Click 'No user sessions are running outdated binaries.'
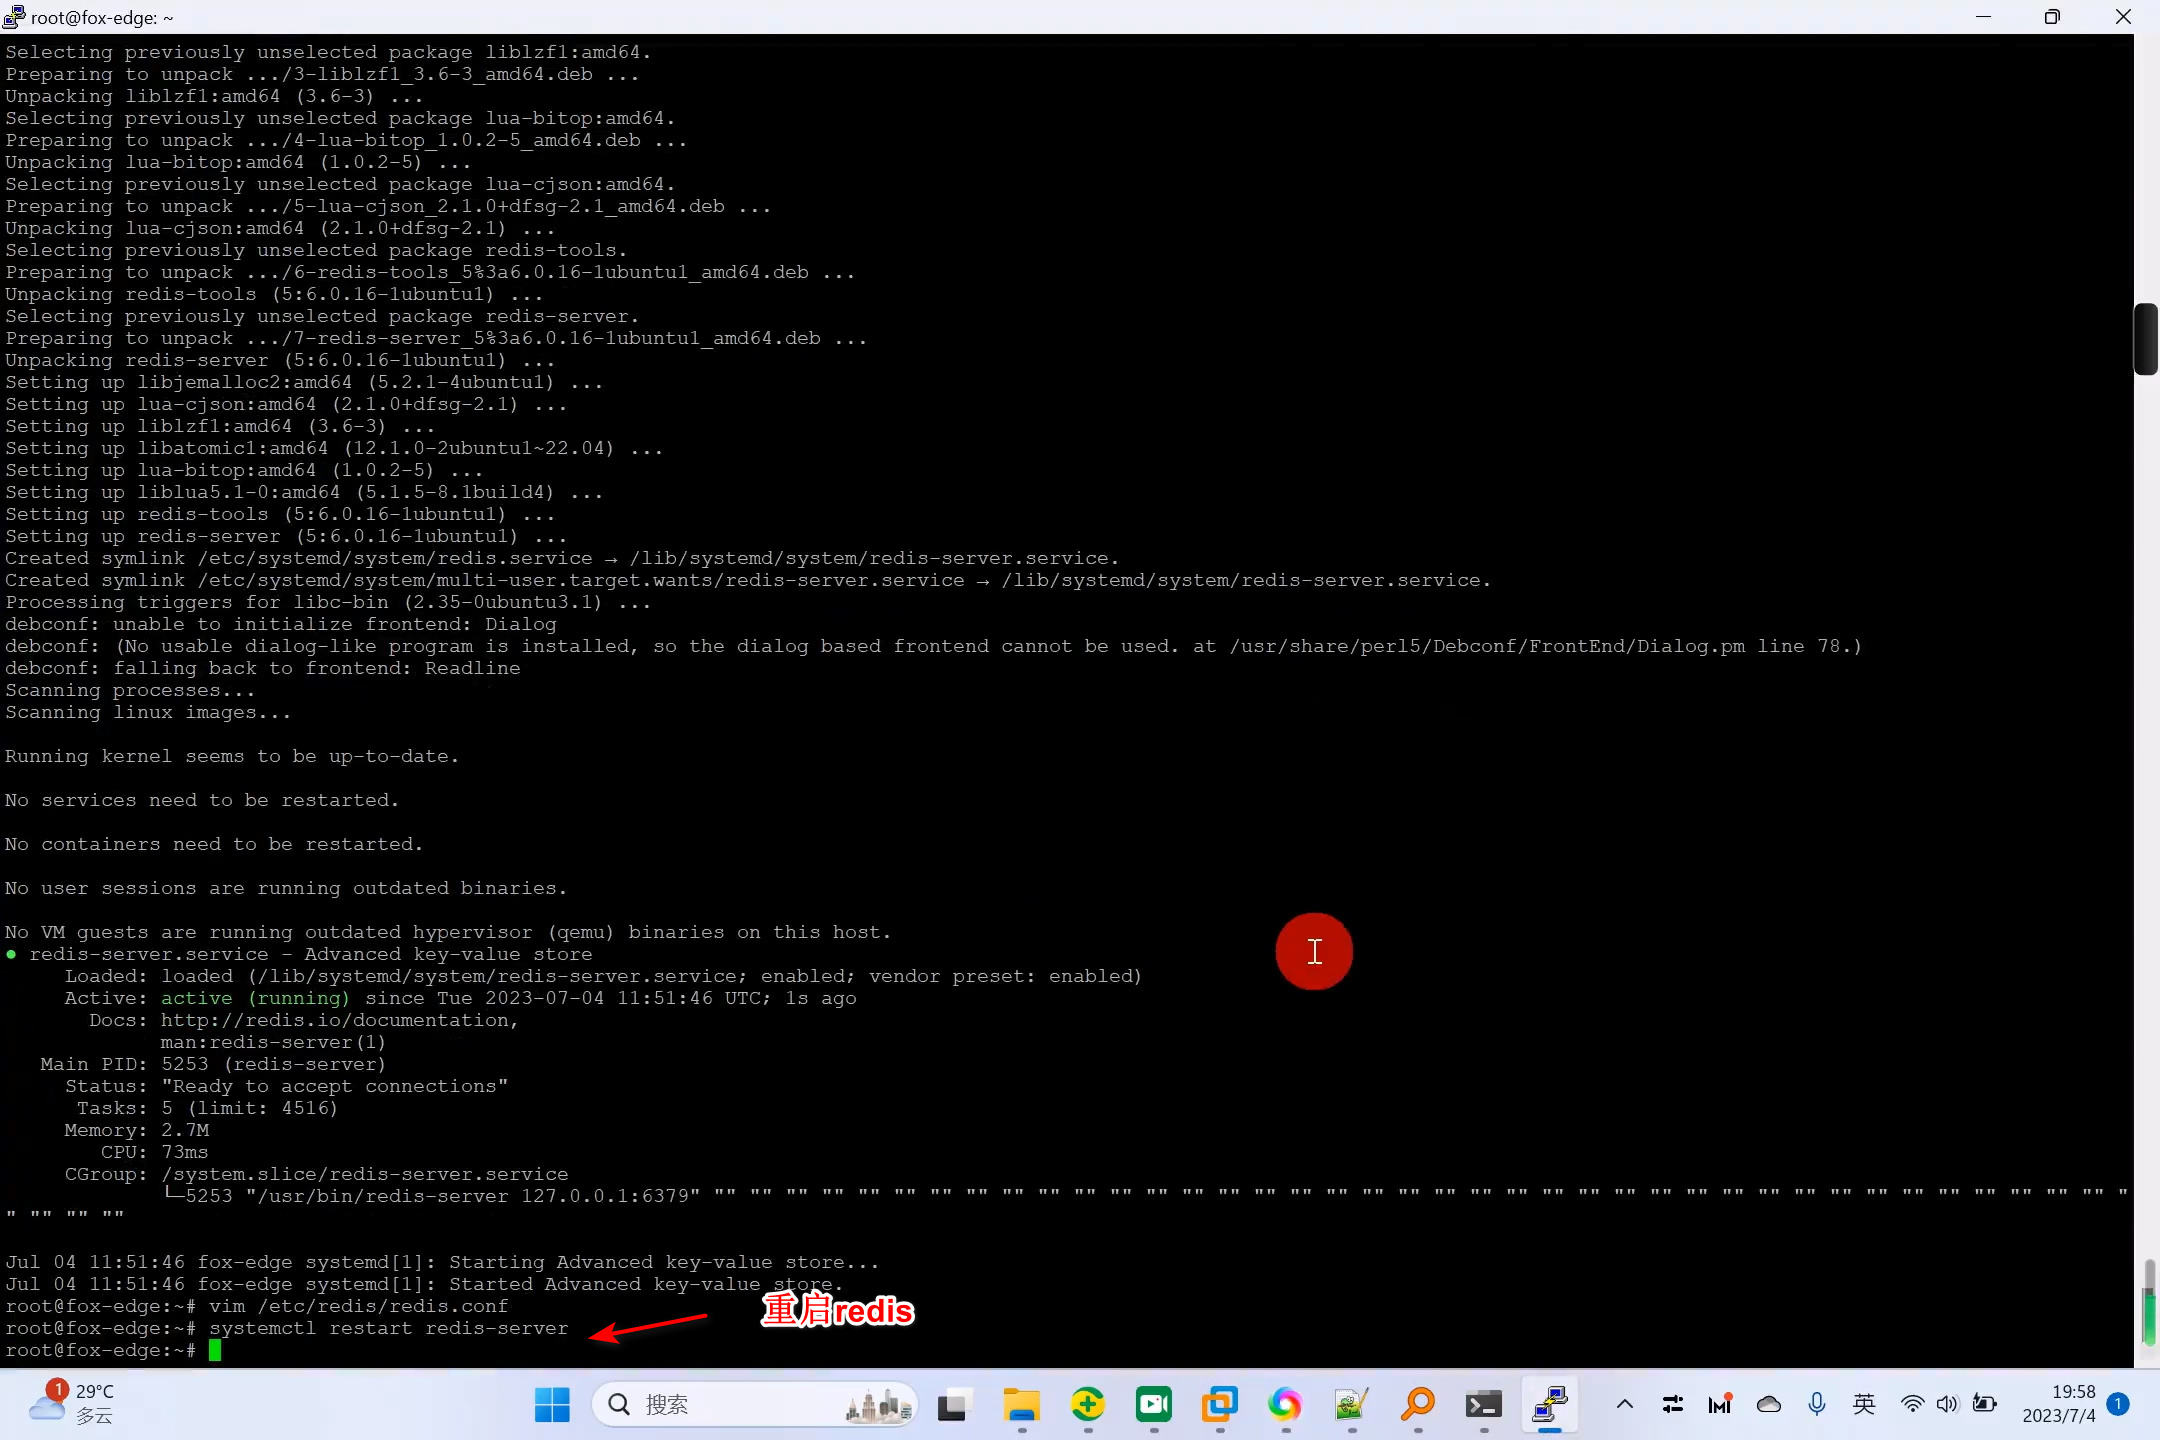The height and width of the screenshot is (1440, 2160). tap(286, 889)
